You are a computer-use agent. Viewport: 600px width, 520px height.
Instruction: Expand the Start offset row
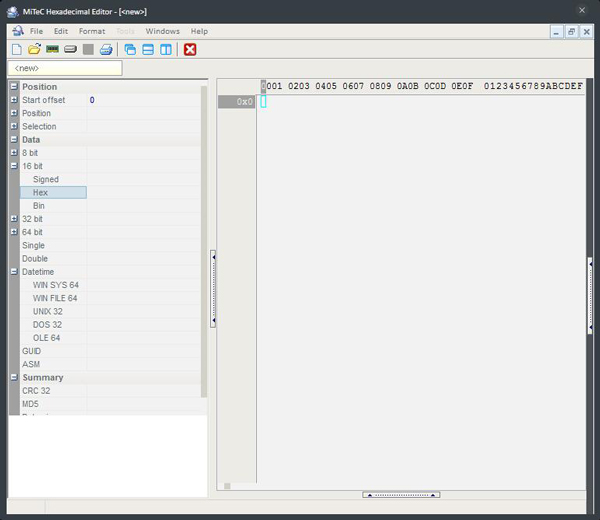pyautogui.click(x=14, y=100)
